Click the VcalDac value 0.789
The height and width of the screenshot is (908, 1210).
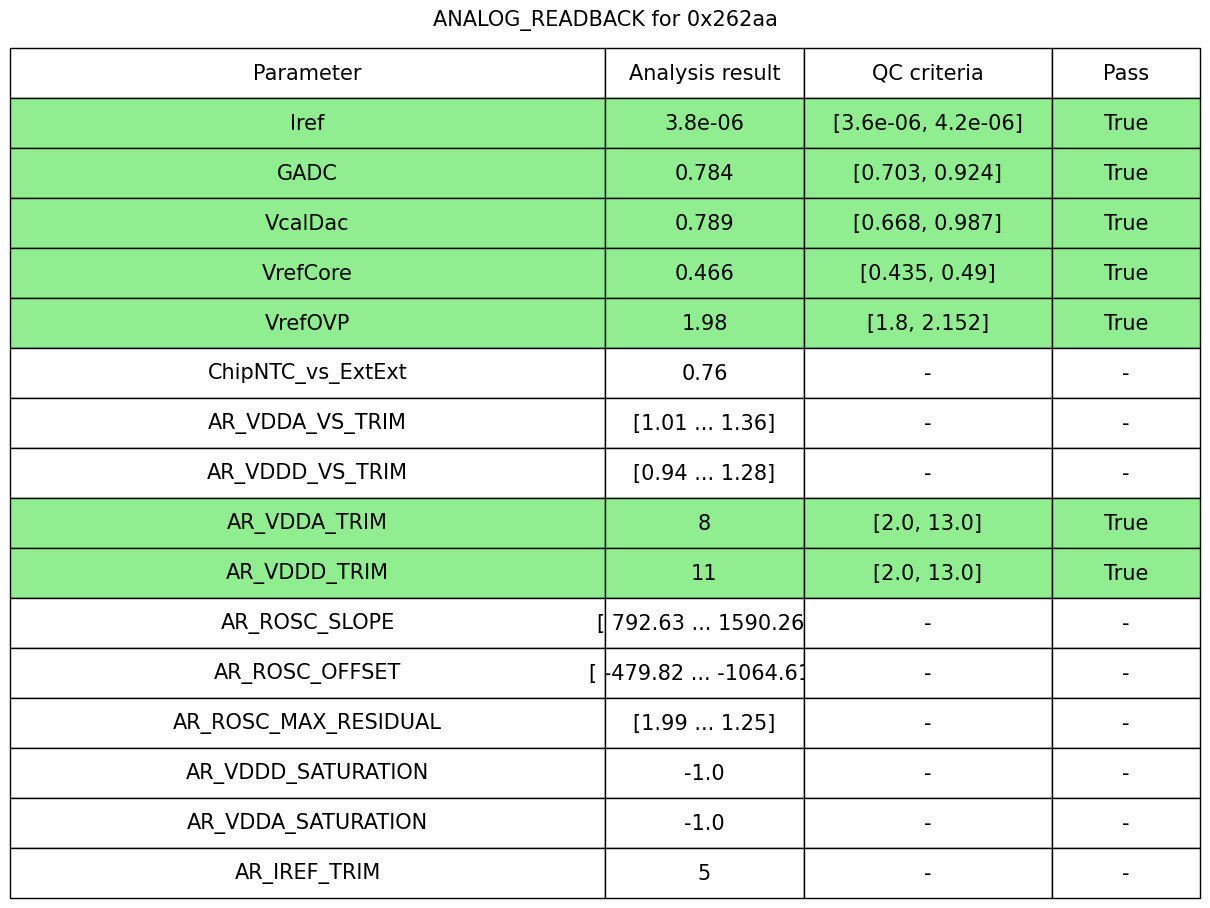point(704,223)
